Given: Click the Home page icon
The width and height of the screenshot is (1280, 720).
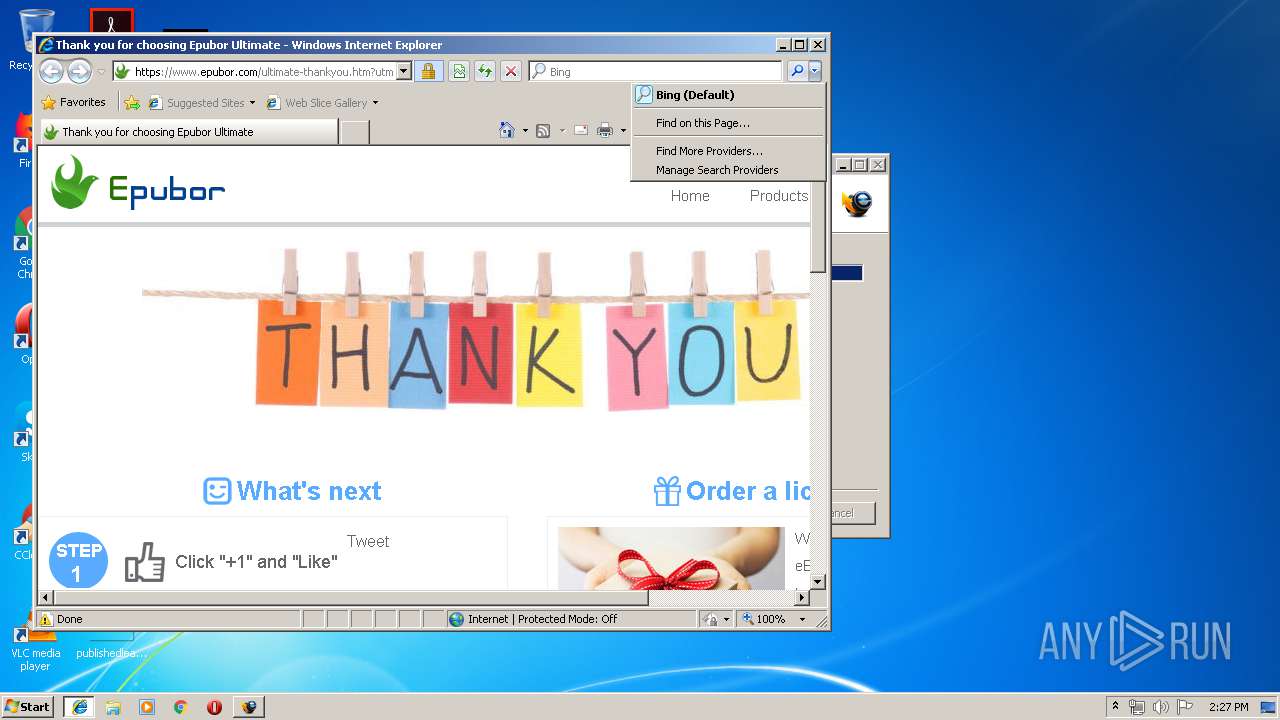Looking at the screenshot, I should [507, 130].
